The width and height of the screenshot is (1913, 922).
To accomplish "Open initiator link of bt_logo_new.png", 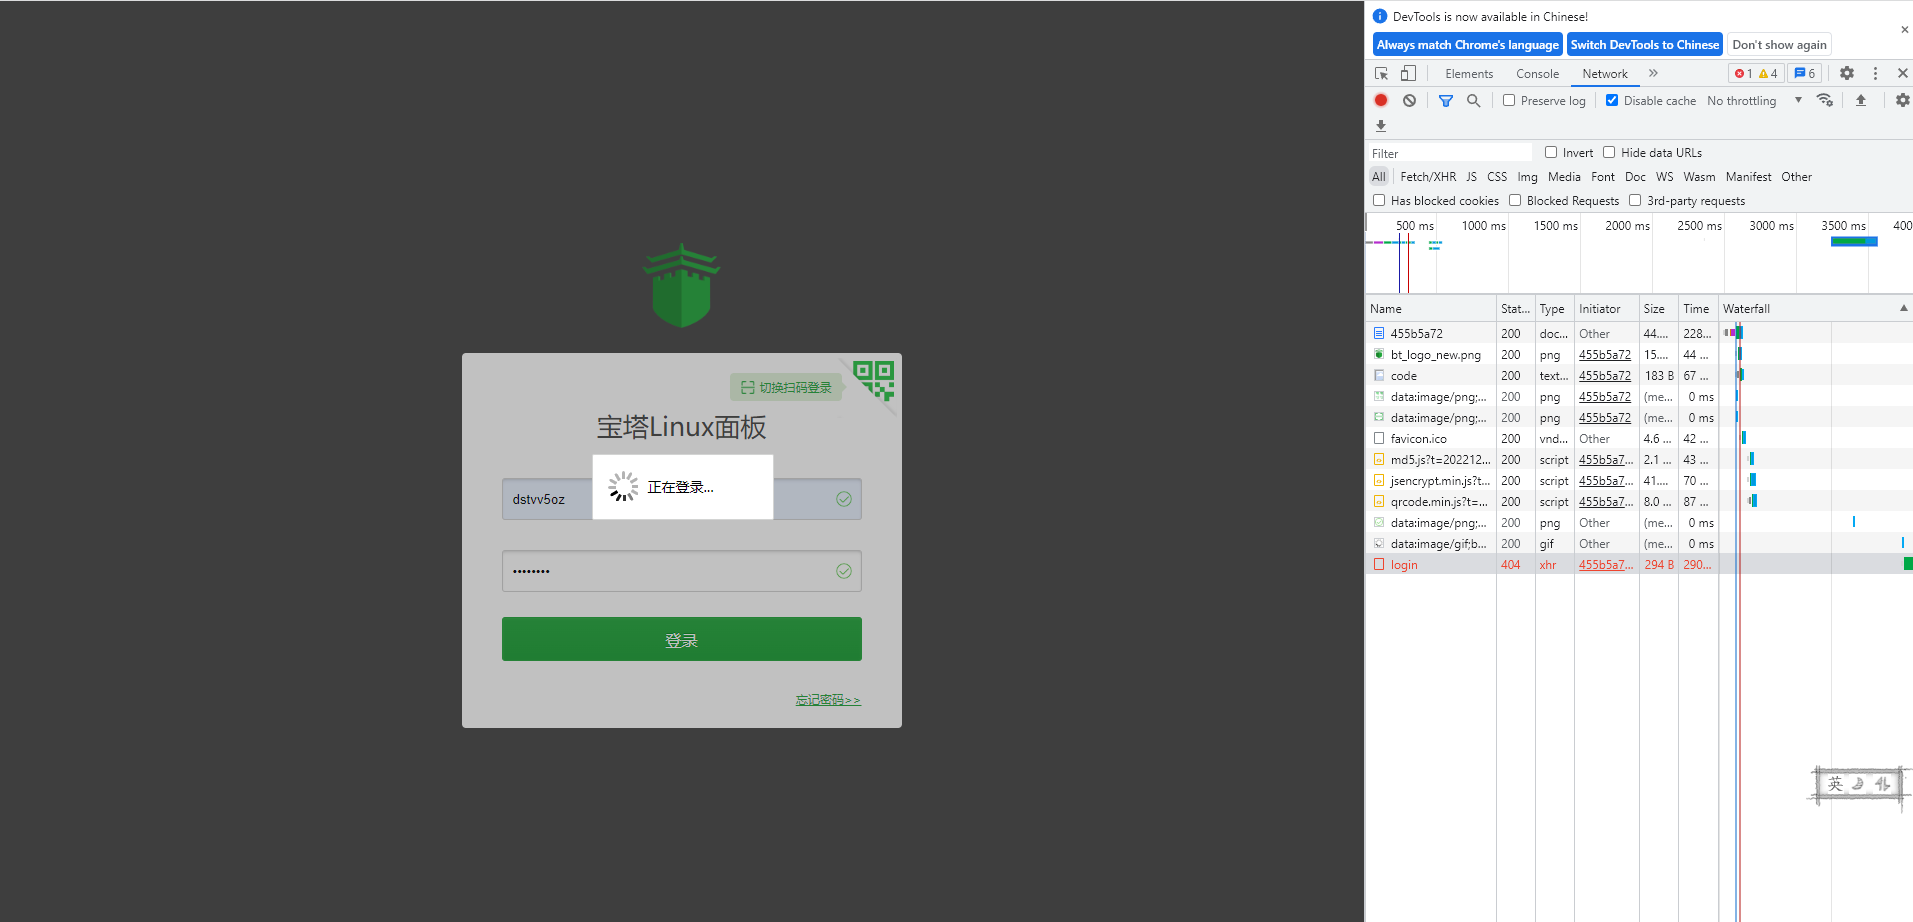I will [1604, 355].
